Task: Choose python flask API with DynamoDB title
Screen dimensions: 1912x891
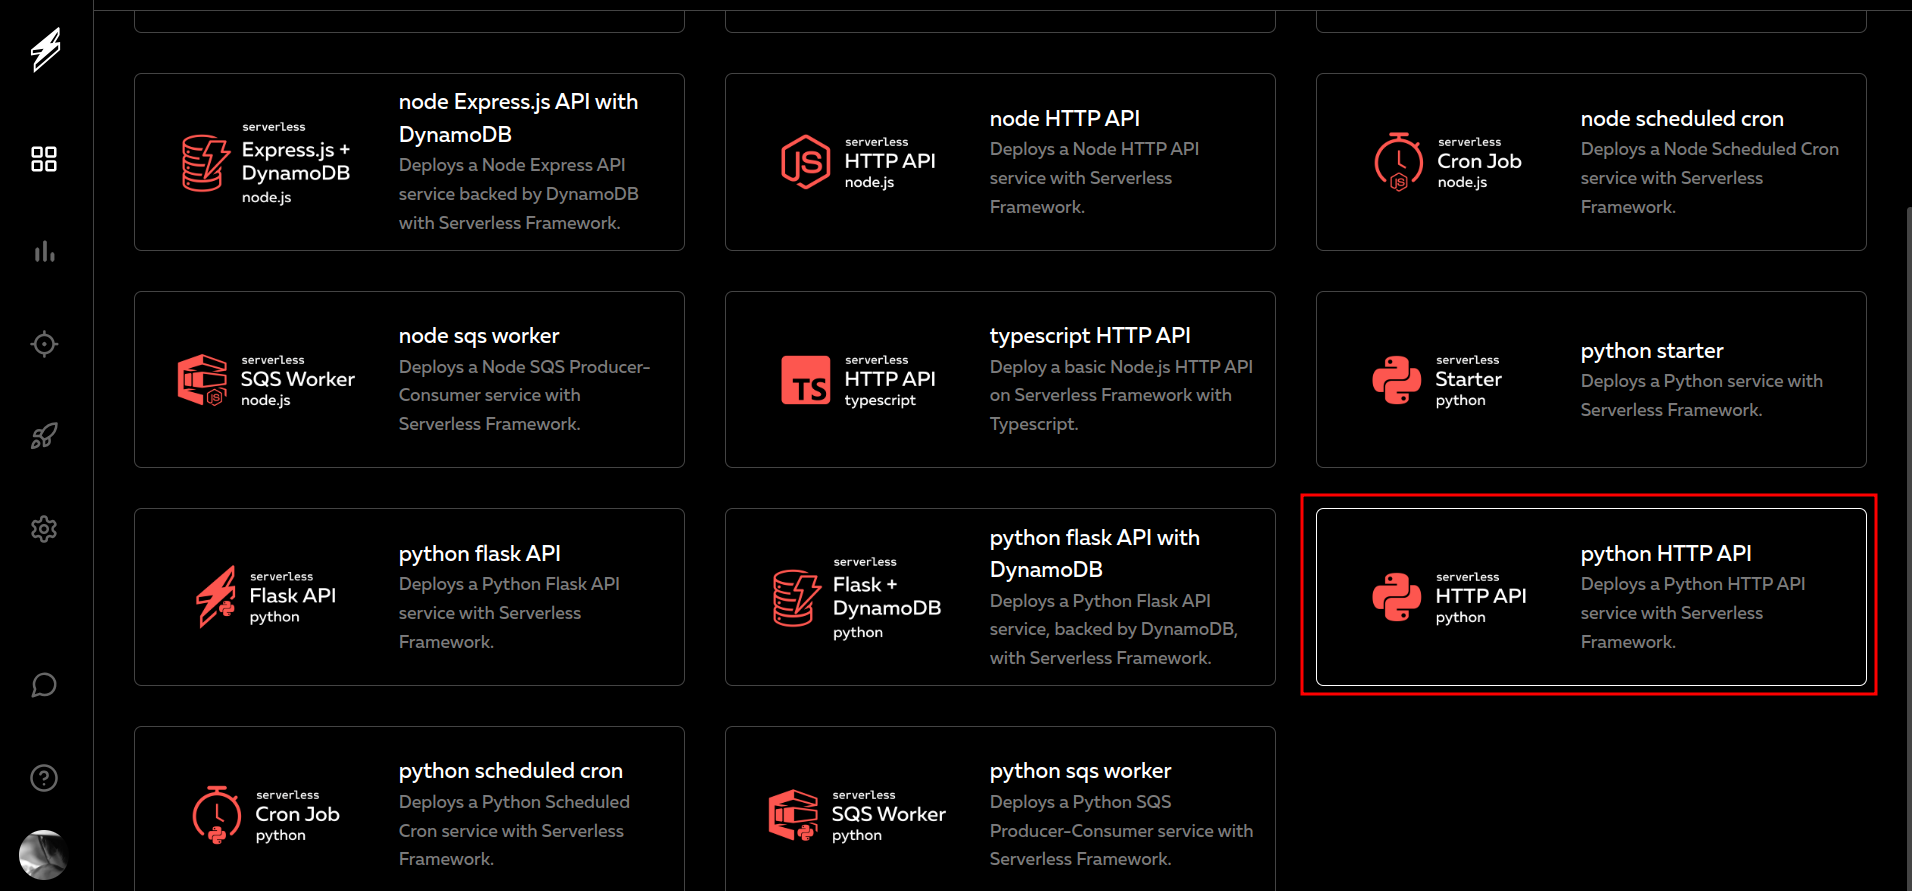Action: (x=1095, y=554)
